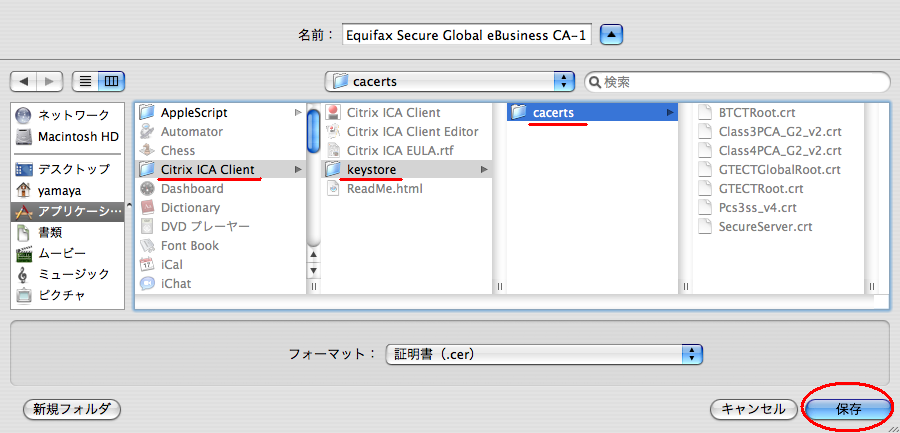Select Pictures (ピクチャ) in sidebar

click(x=67, y=295)
